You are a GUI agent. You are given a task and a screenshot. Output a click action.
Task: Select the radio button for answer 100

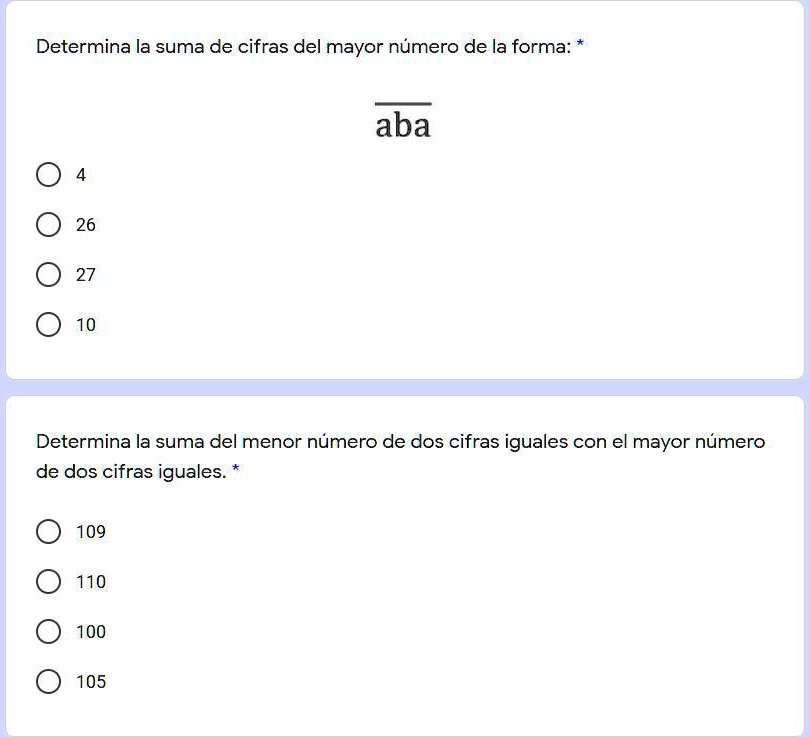(49, 631)
